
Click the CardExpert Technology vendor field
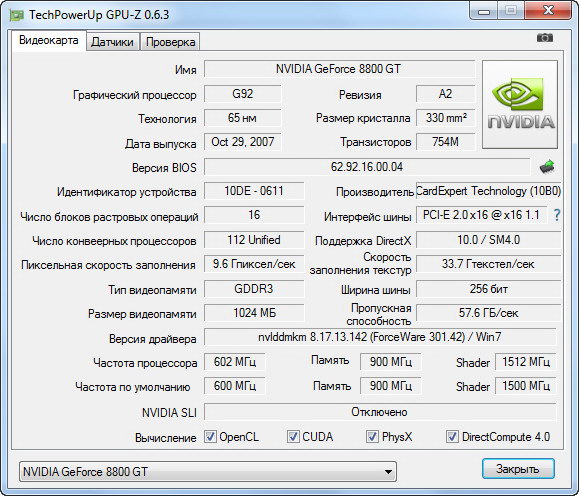pyautogui.click(x=489, y=191)
